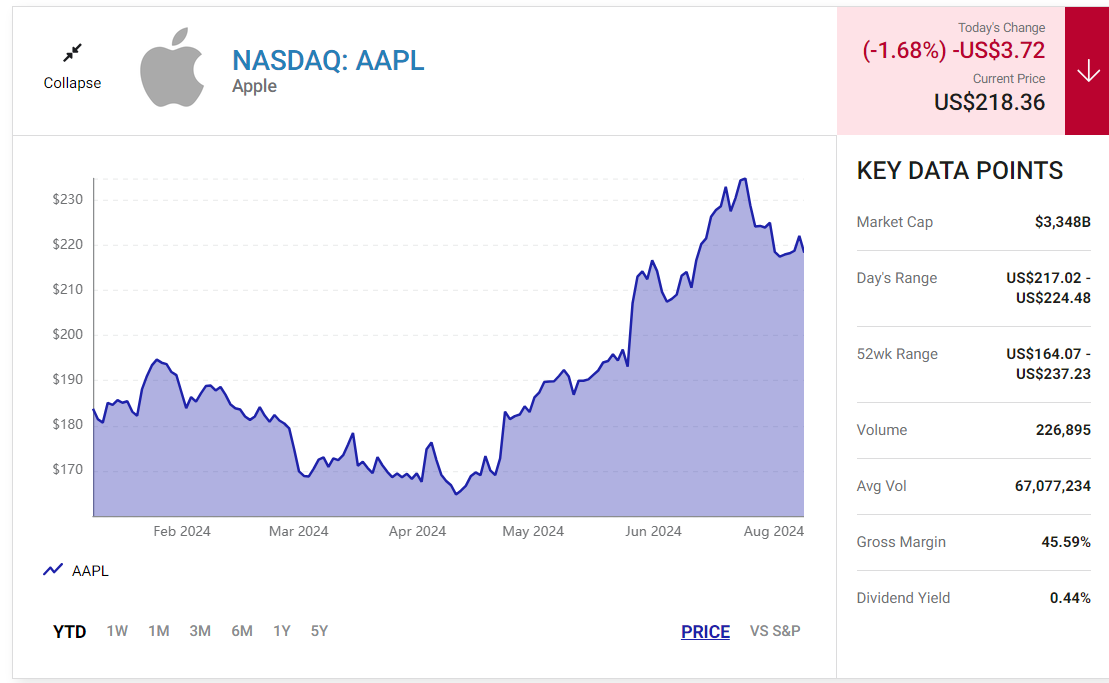Compare with VS S&P view
This screenshot has height=683, width=1109.
pyautogui.click(x=775, y=631)
